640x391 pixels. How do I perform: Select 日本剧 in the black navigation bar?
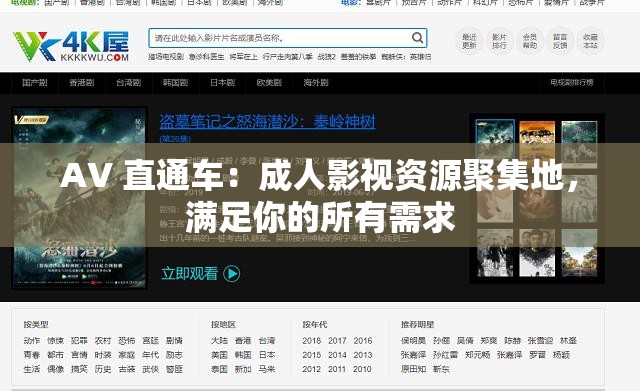point(222,83)
